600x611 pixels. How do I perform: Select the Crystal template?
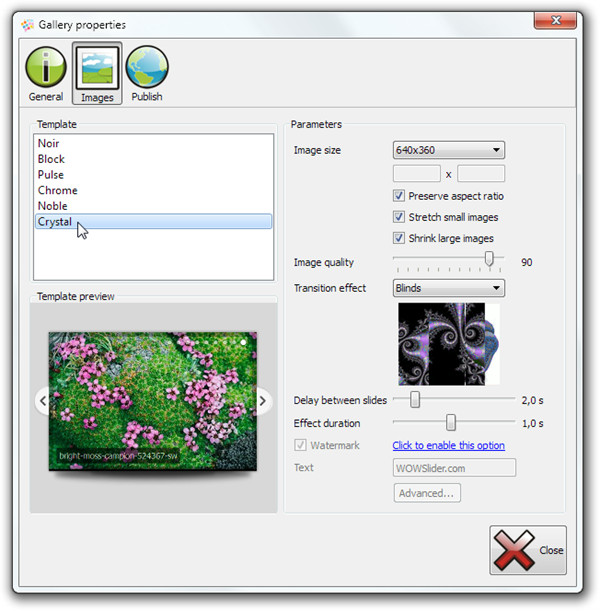[x=153, y=221]
